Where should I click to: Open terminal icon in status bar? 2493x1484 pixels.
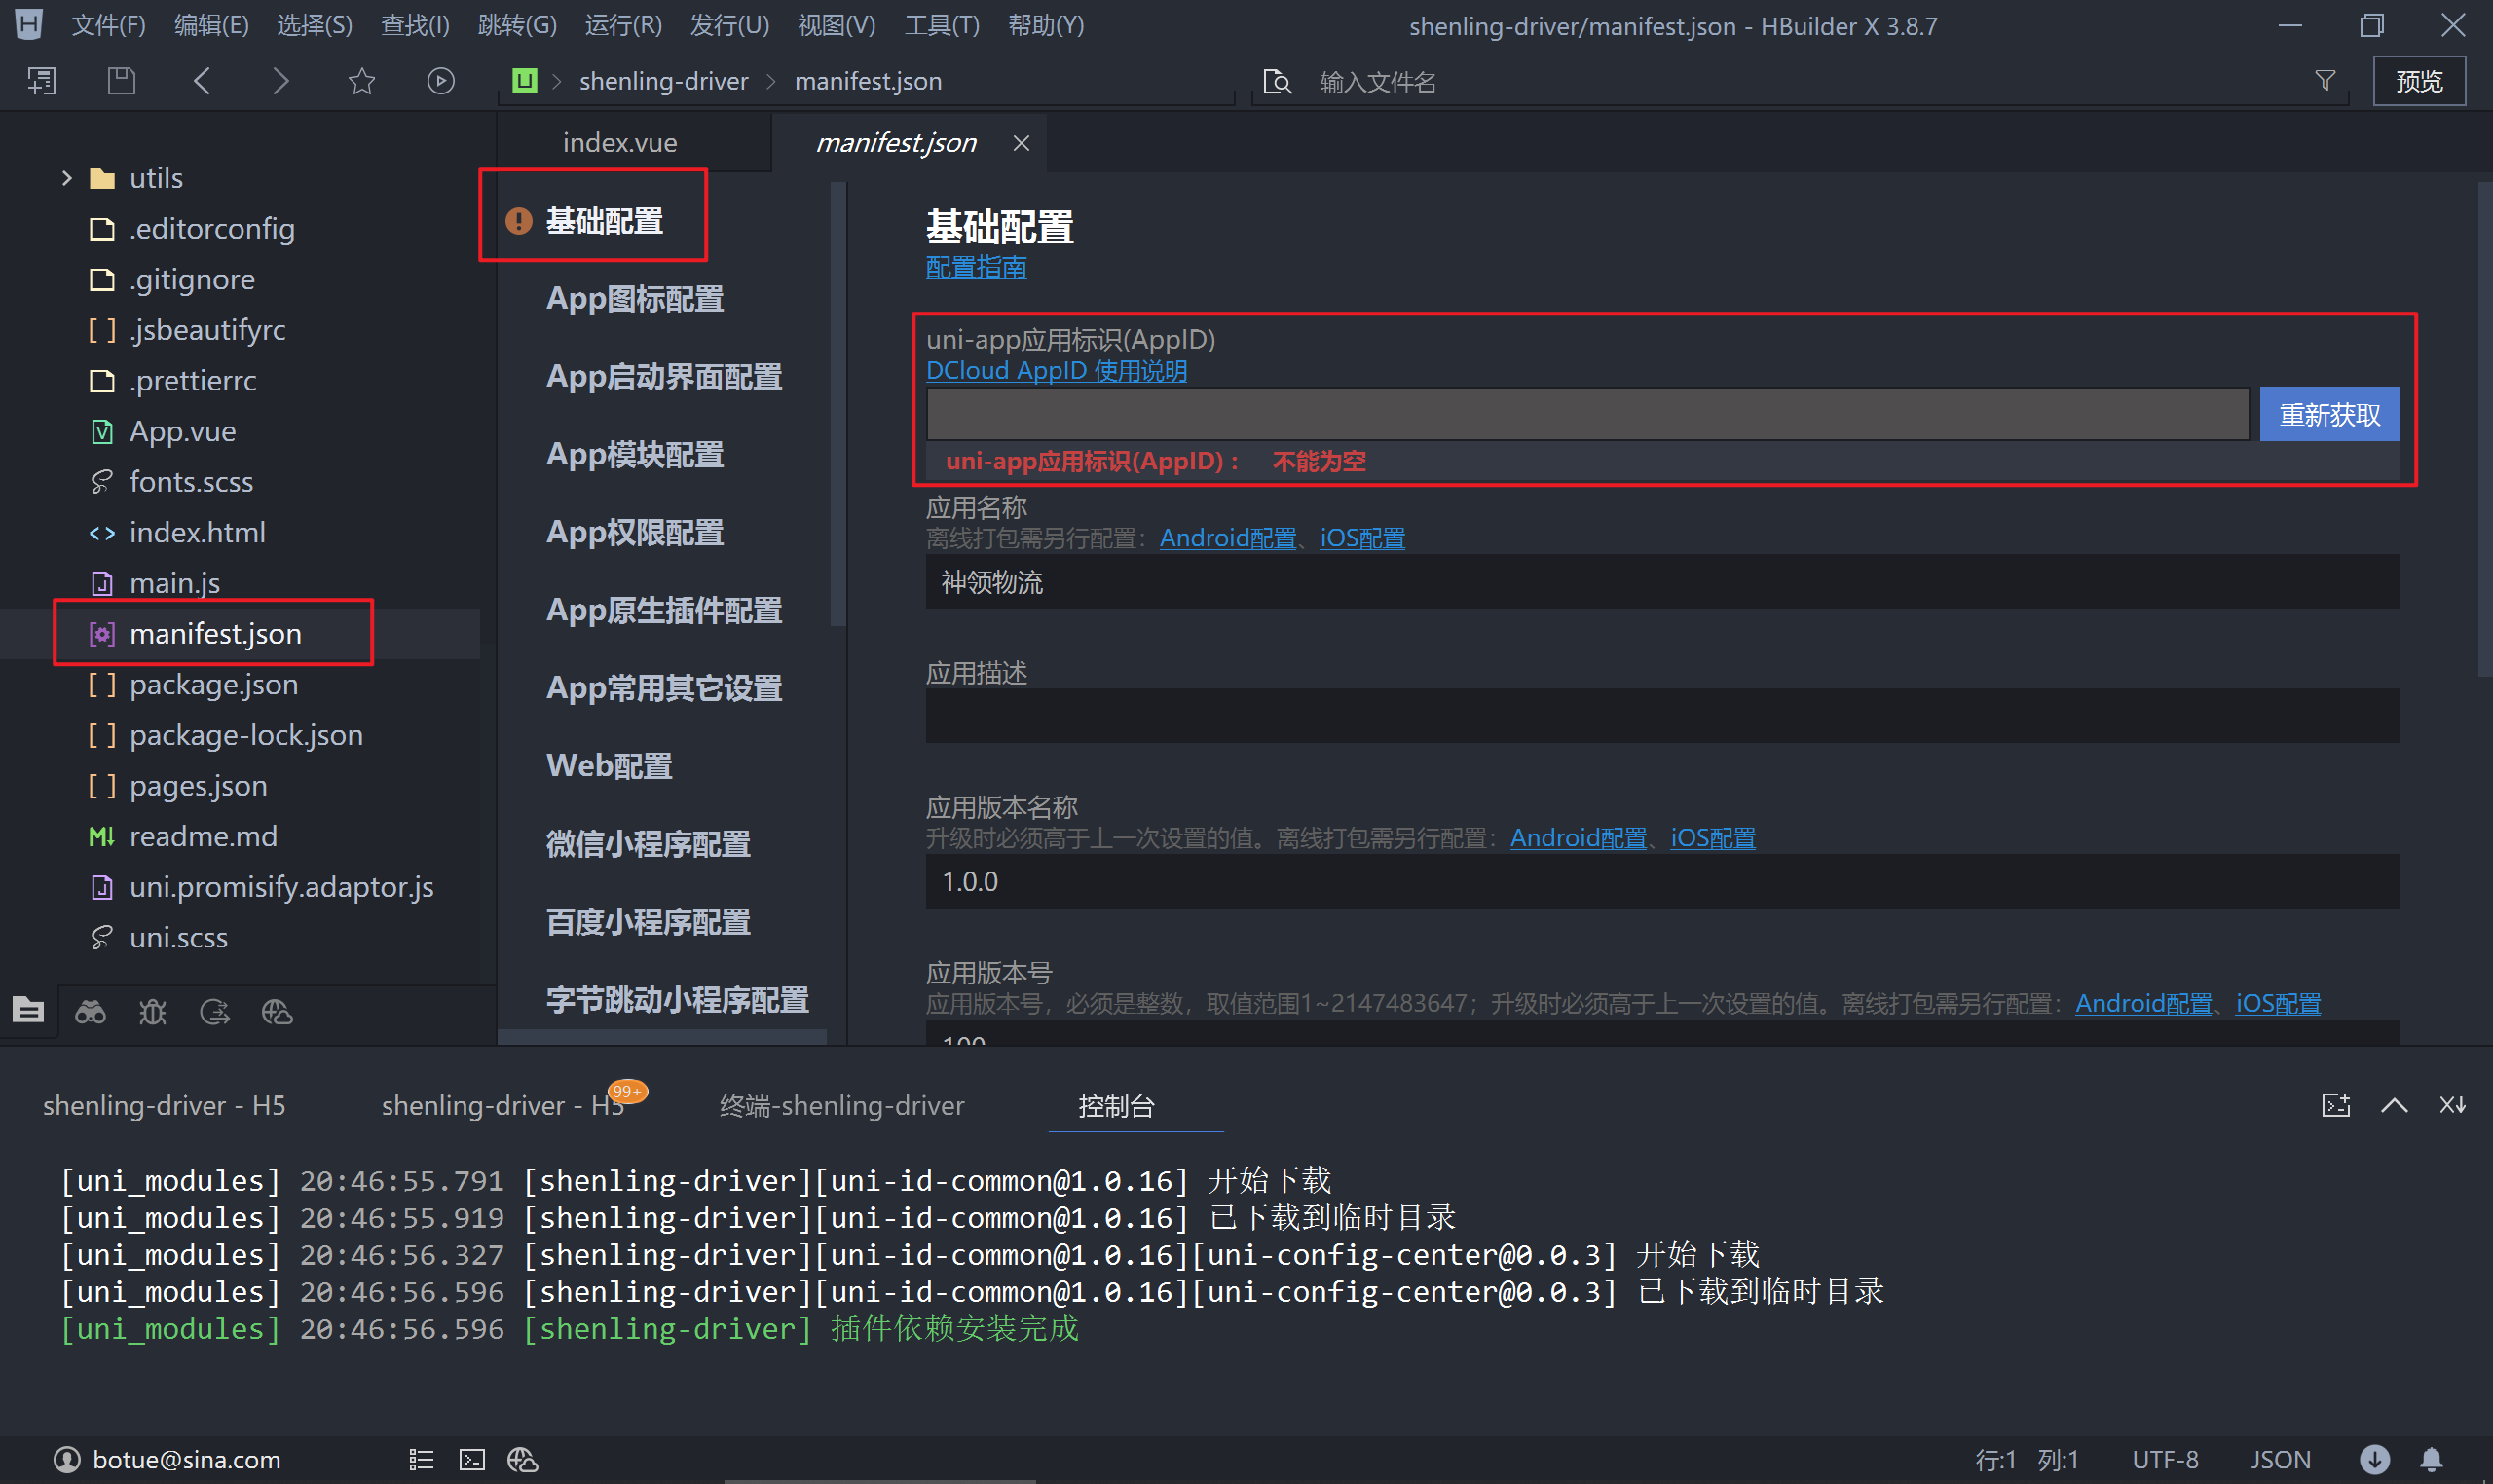click(x=472, y=1460)
